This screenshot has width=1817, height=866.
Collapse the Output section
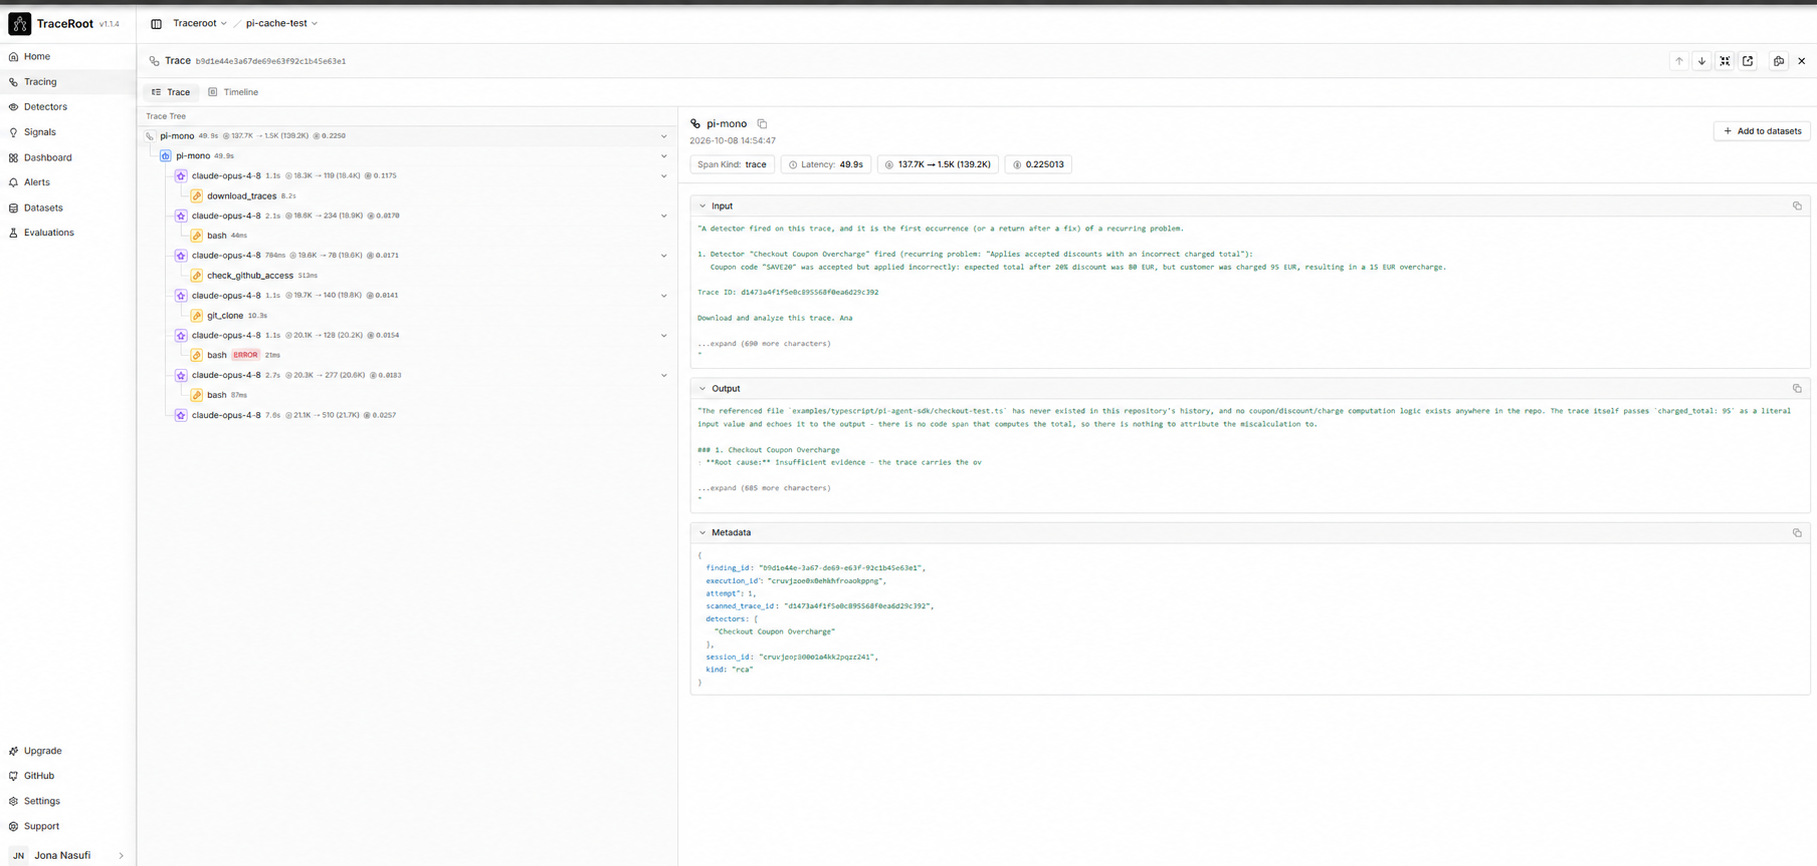click(x=702, y=388)
